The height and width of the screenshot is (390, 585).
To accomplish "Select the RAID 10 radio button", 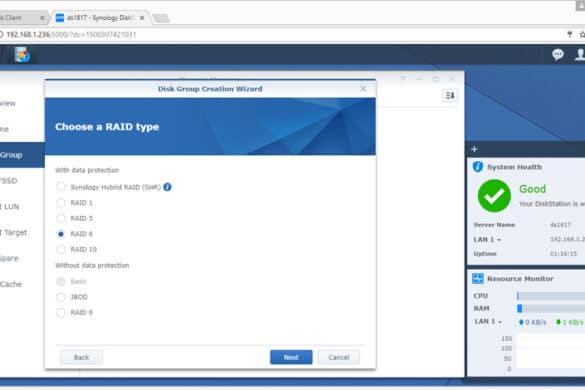I will (x=61, y=249).
